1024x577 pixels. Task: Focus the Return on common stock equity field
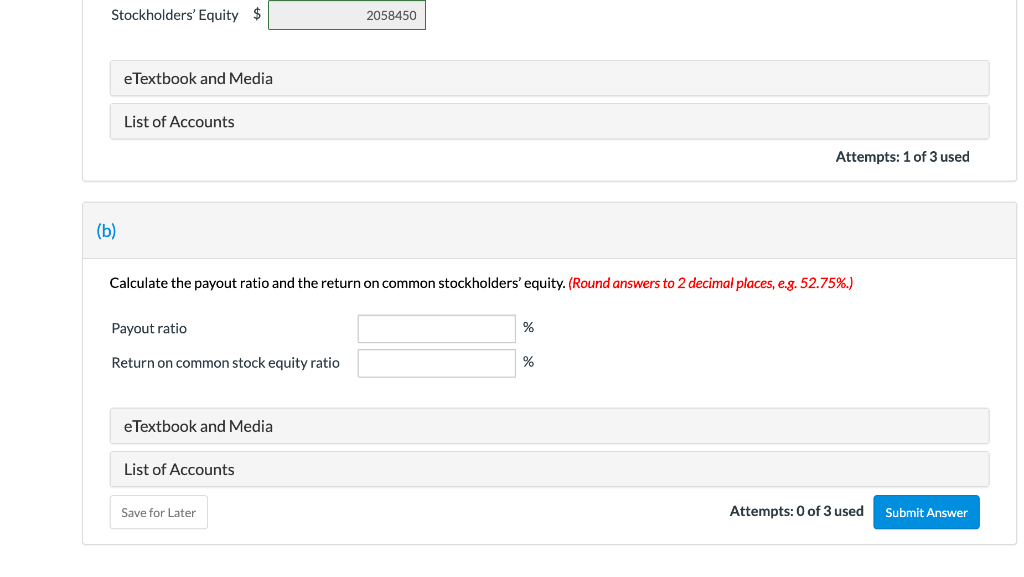436,363
